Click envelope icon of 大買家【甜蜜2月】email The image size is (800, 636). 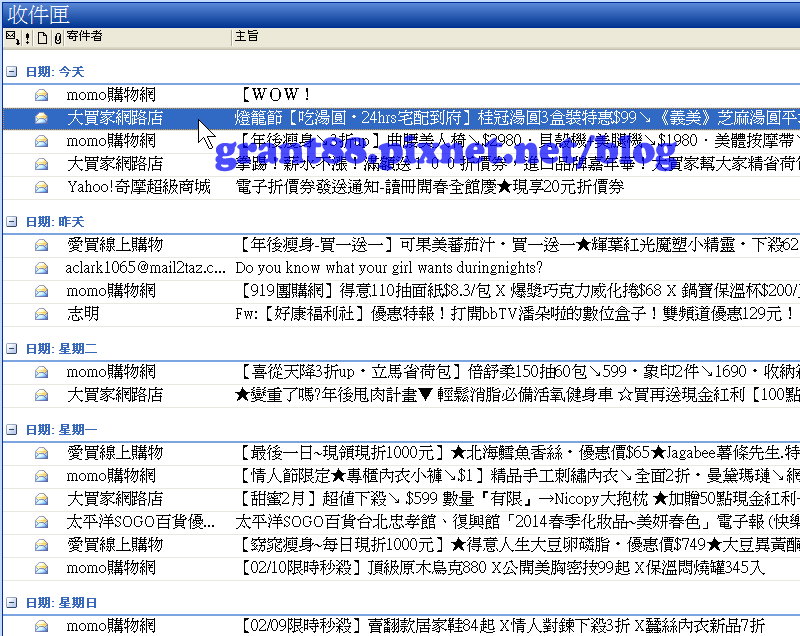(41, 499)
